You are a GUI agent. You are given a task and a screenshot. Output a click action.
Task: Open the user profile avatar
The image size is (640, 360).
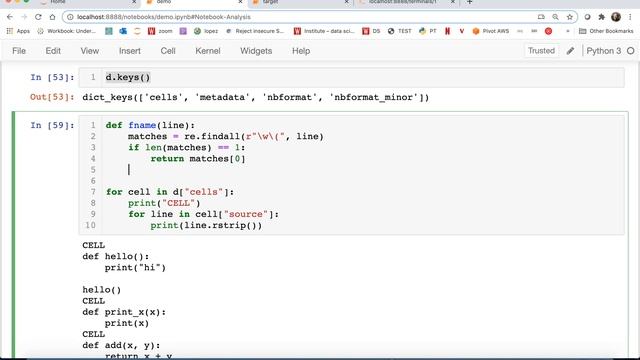coord(616,17)
